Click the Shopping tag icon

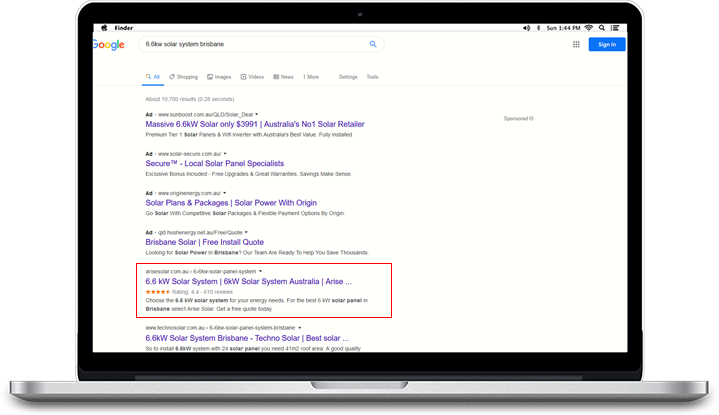click(171, 77)
